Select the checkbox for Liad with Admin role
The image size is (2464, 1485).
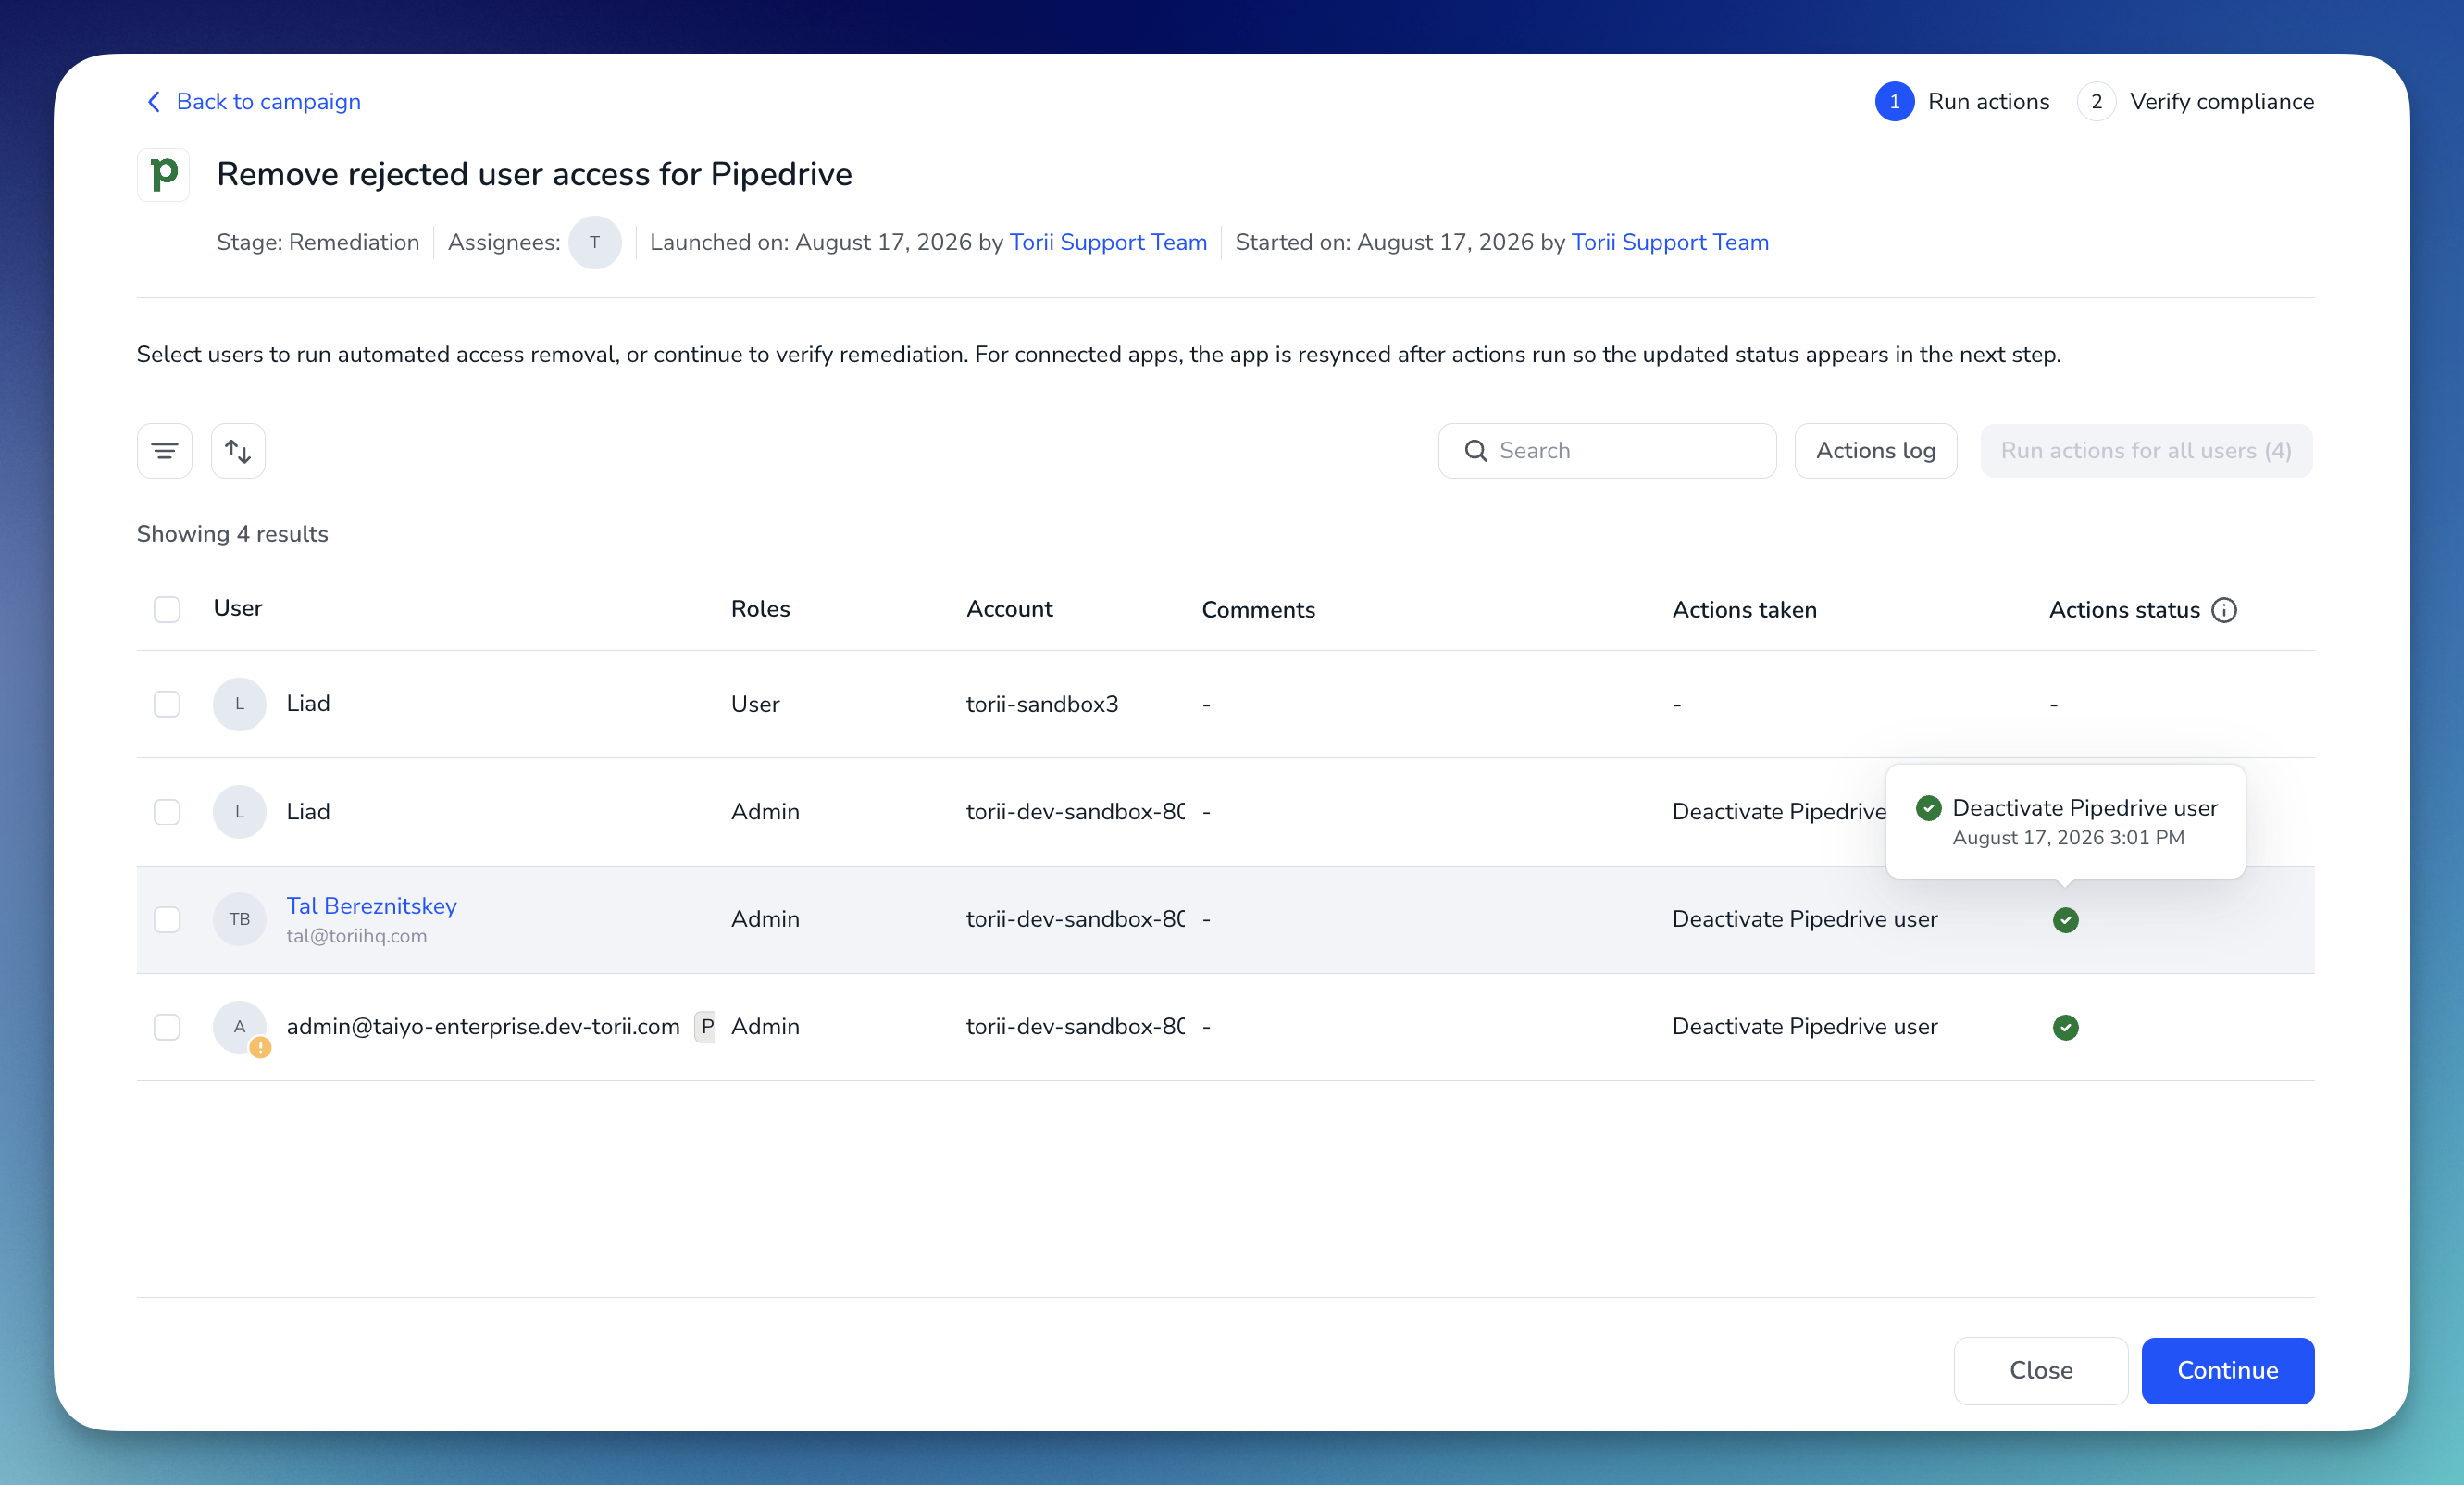(x=167, y=812)
